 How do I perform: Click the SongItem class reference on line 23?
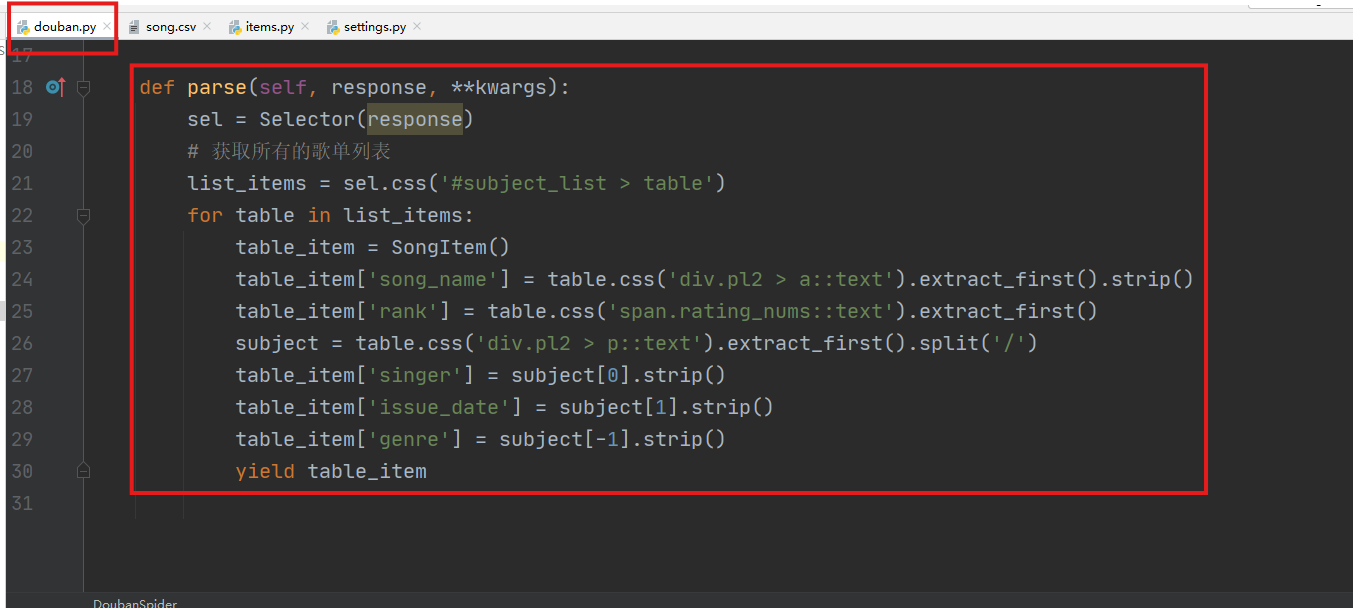[x=439, y=247]
